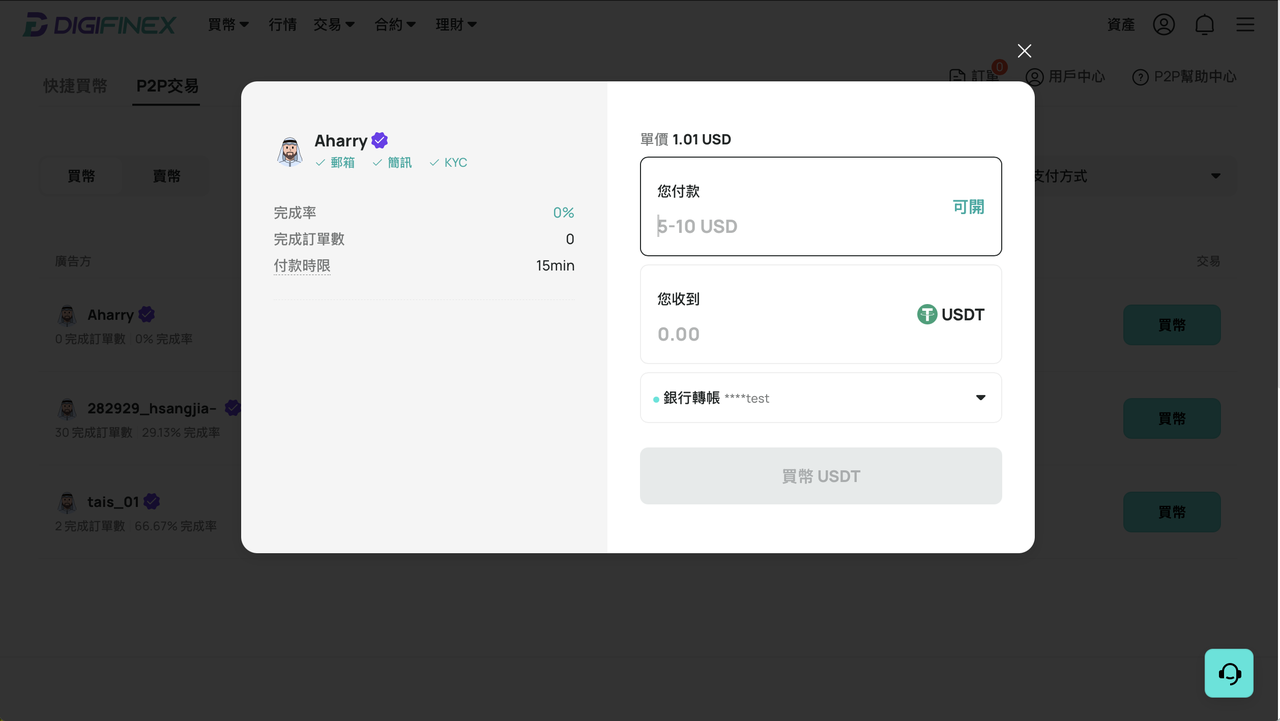The image size is (1280, 721).
Task: Open the hamburger menu icon
Action: pyautogui.click(x=1245, y=25)
